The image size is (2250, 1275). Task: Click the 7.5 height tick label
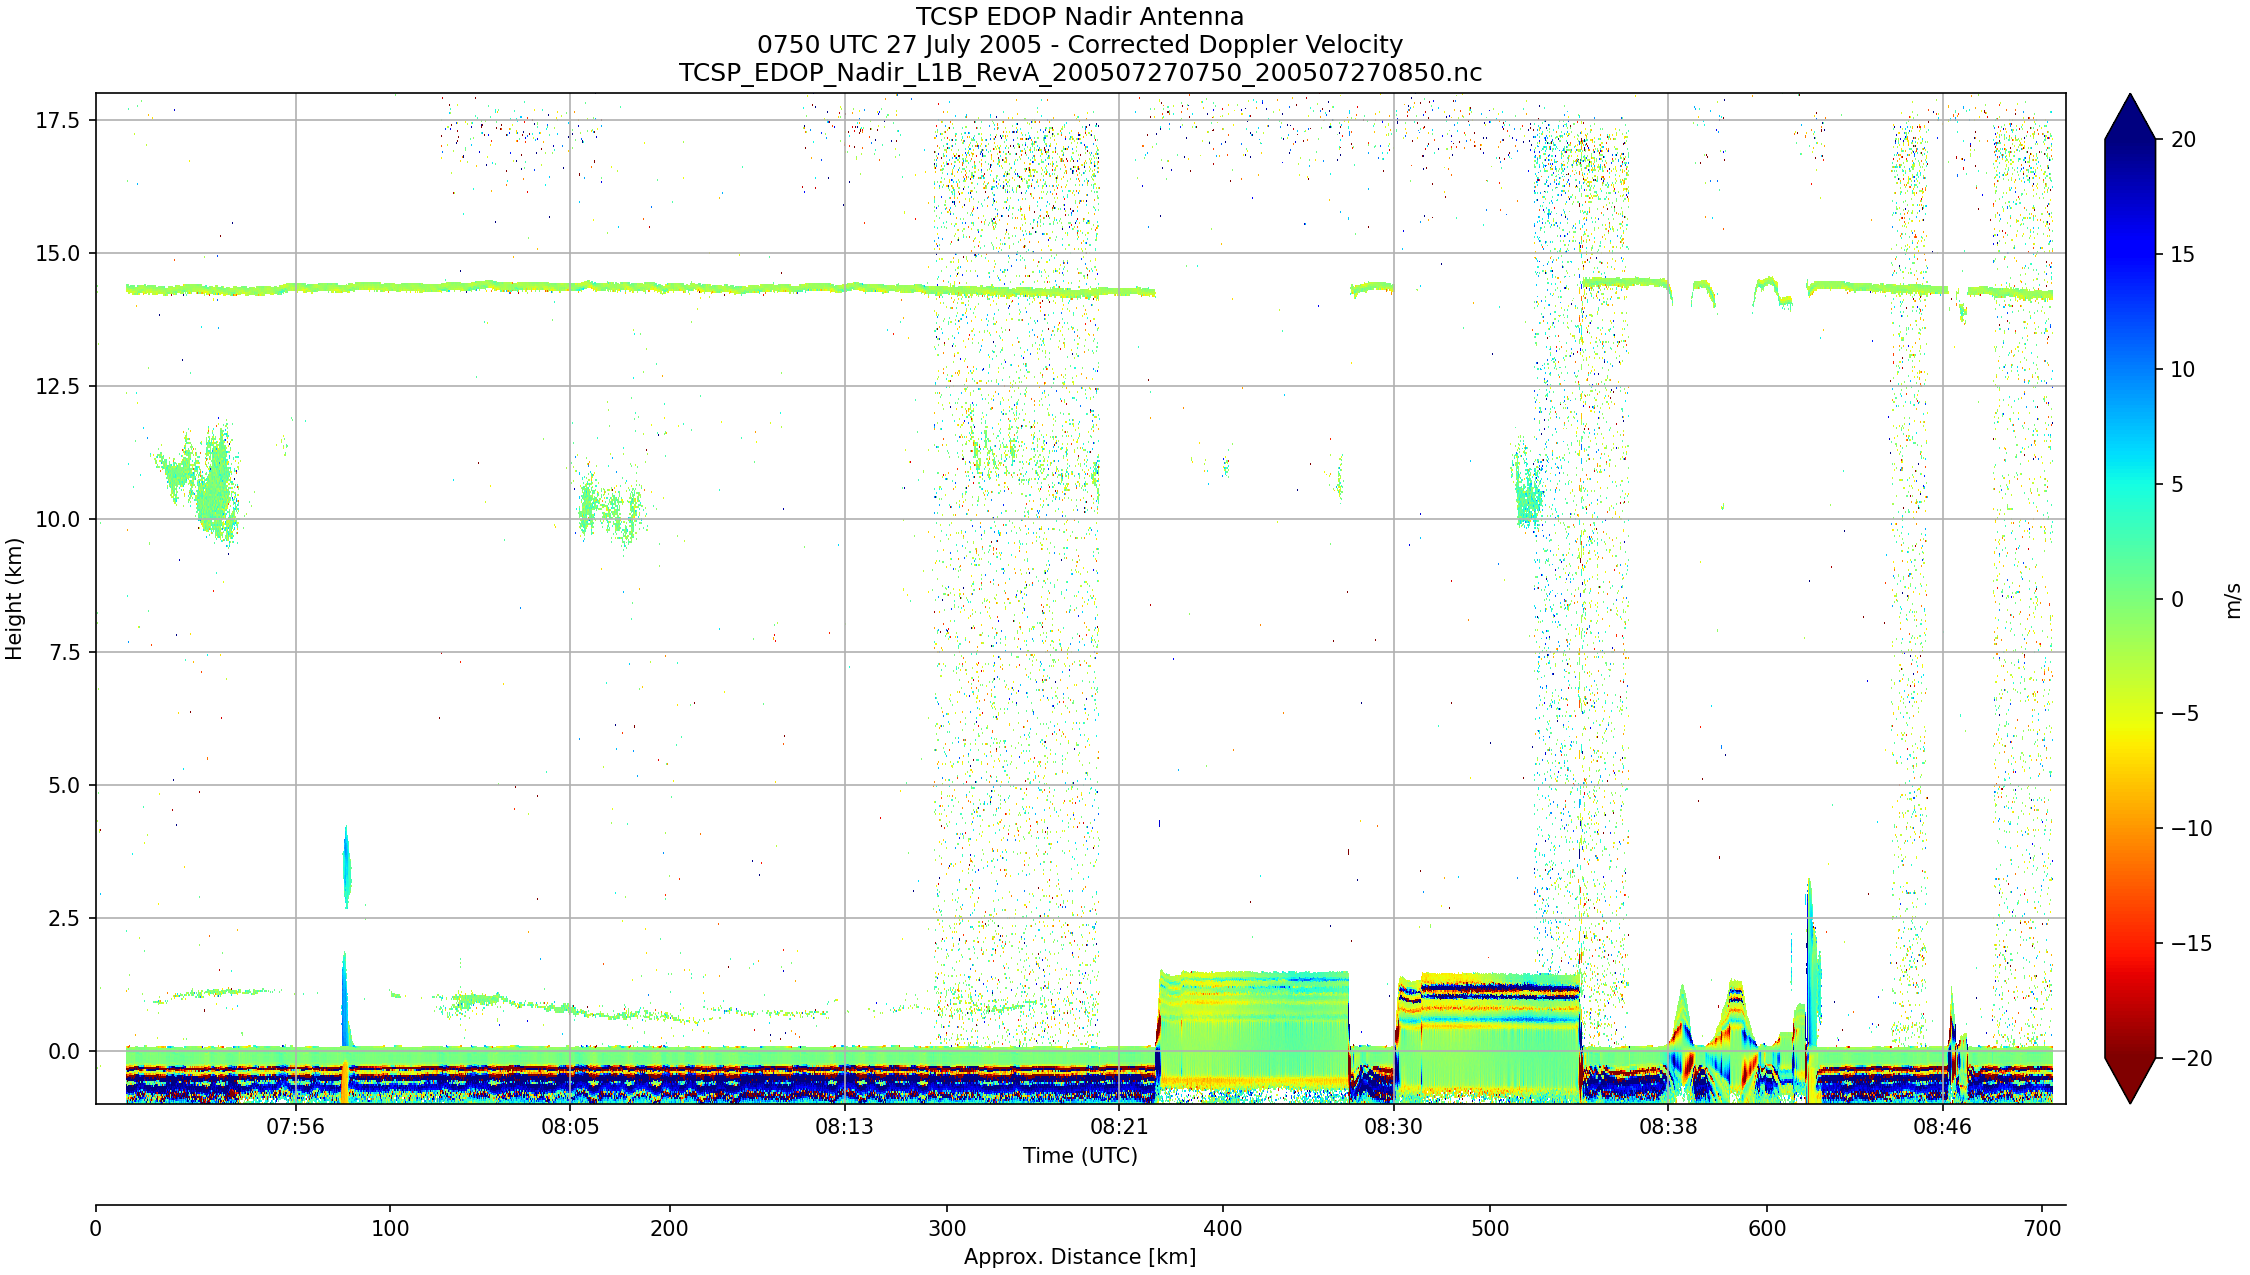click(x=64, y=652)
